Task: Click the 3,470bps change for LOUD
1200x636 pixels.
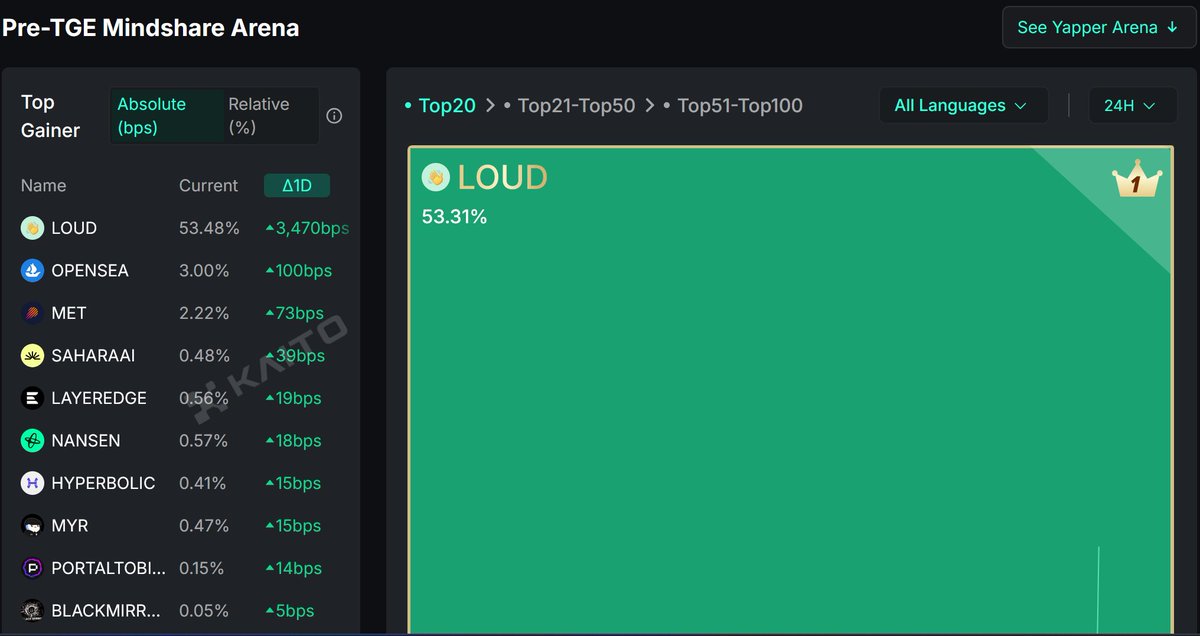Action: pos(307,228)
